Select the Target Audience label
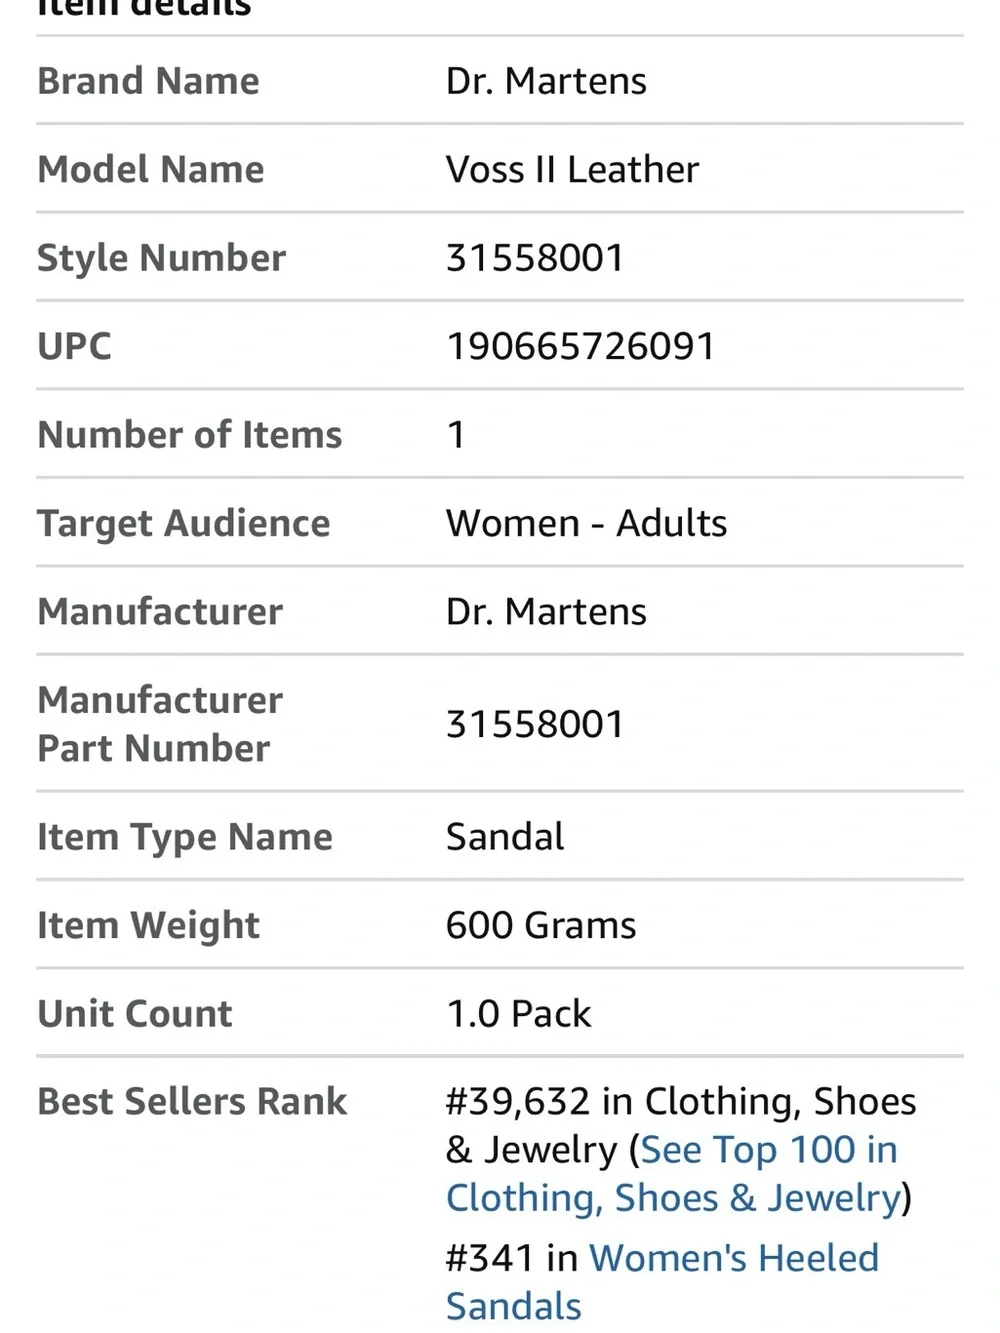The height and width of the screenshot is (1333, 1000). coord(184,523)
